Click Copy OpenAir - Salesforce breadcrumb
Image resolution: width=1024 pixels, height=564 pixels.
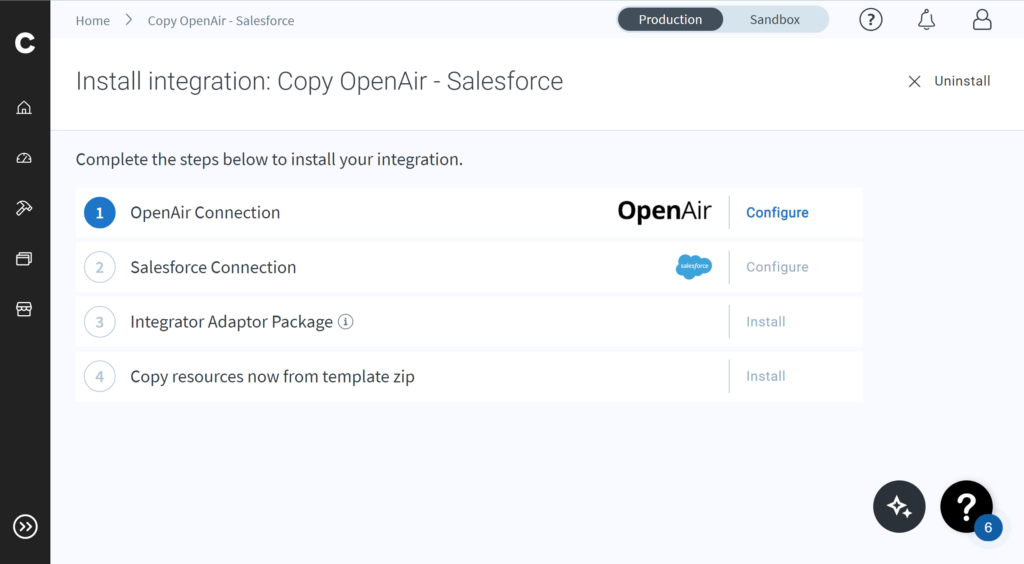click(221, 21)
